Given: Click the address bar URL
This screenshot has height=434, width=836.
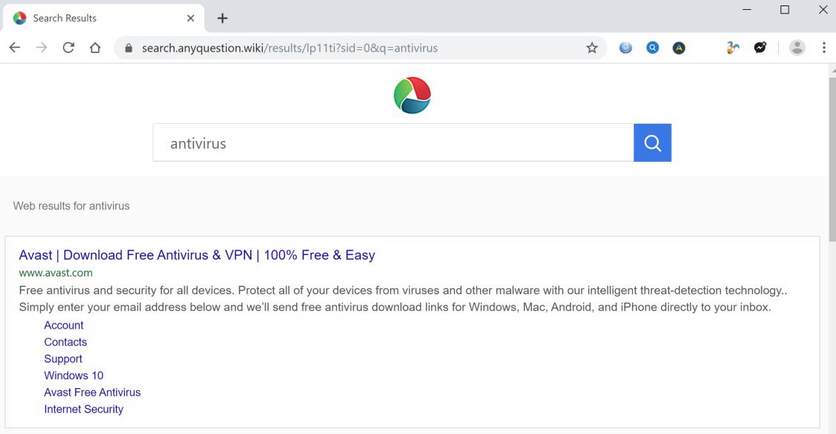Looking at the screenshot, I should click(x=290, y=48).
